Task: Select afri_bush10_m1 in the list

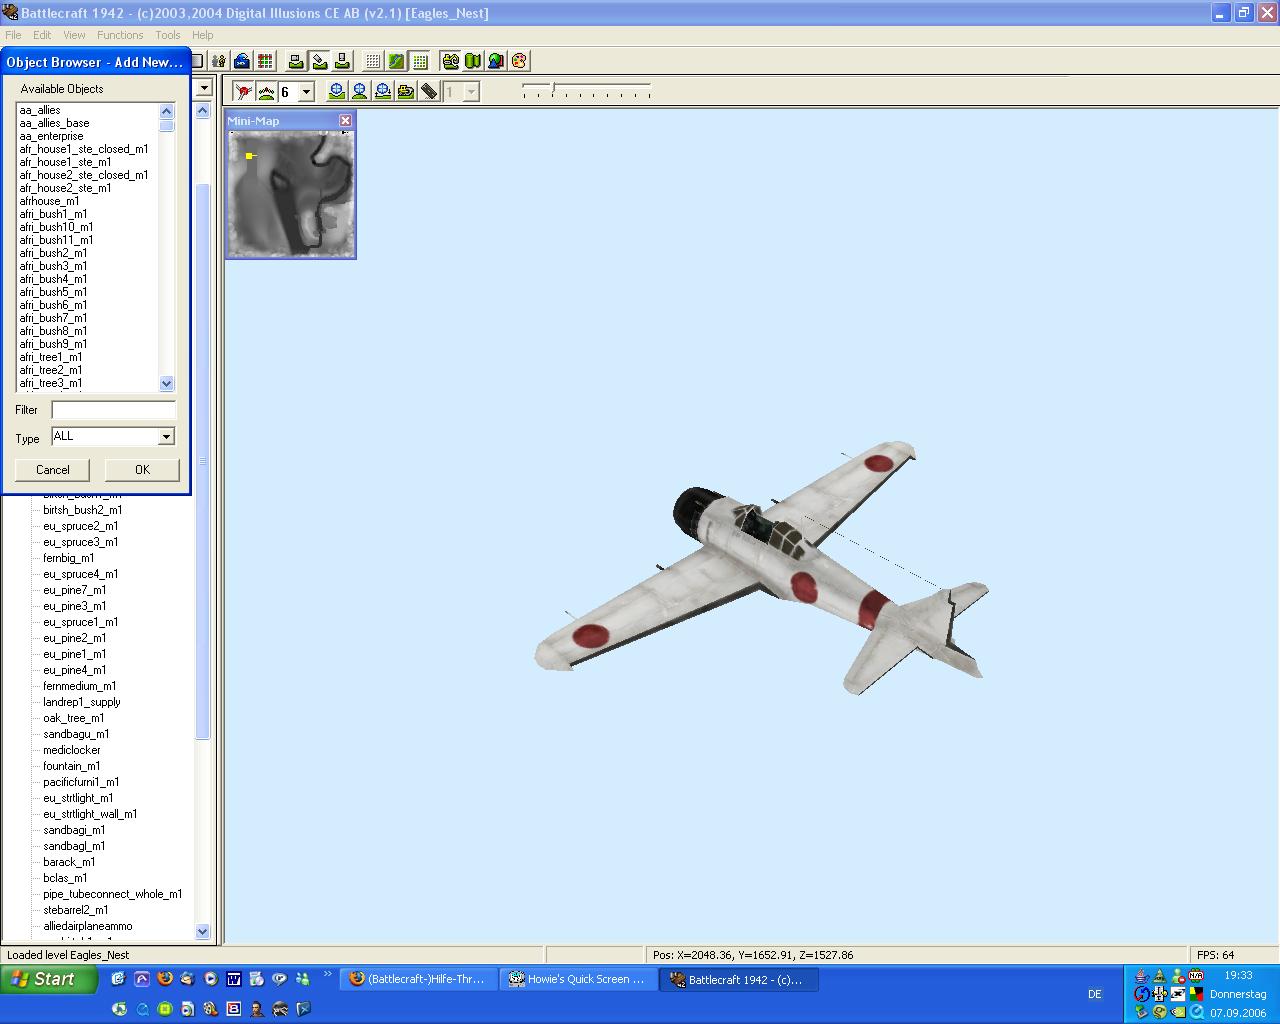Action: pos(56,227)
